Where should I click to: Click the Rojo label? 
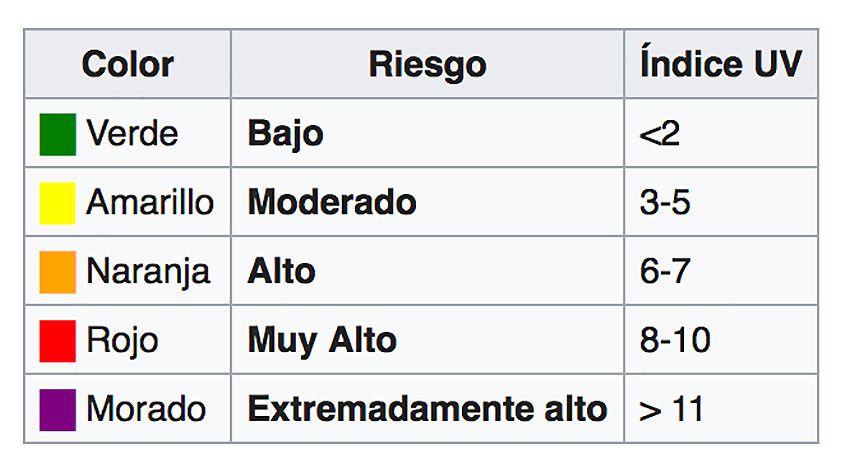pos(122,341)
